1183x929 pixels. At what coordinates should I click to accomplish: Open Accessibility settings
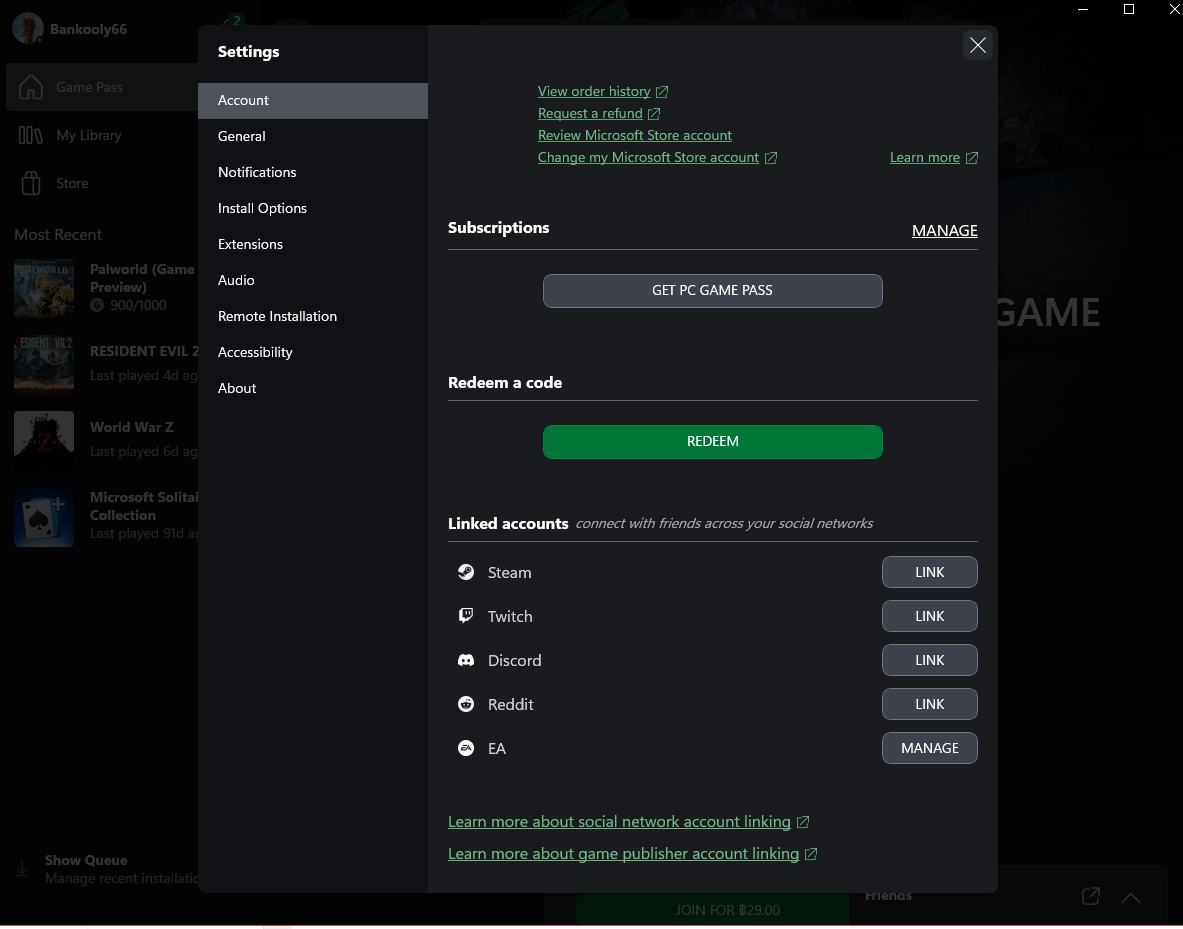pos(312,352)
